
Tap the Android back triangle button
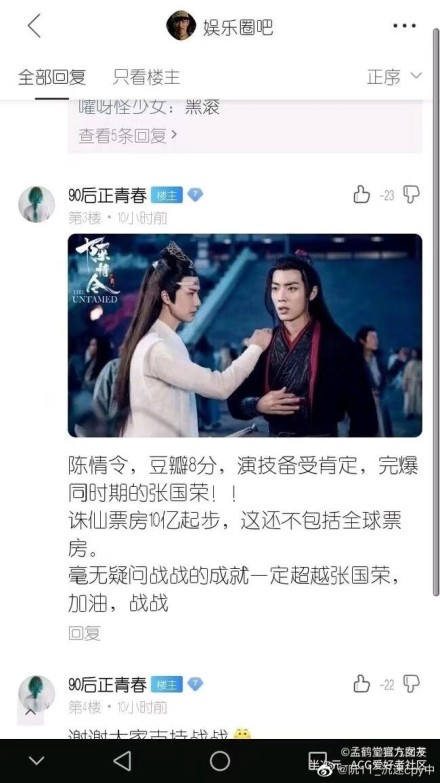pyautogui.click(x=122, y=761)
